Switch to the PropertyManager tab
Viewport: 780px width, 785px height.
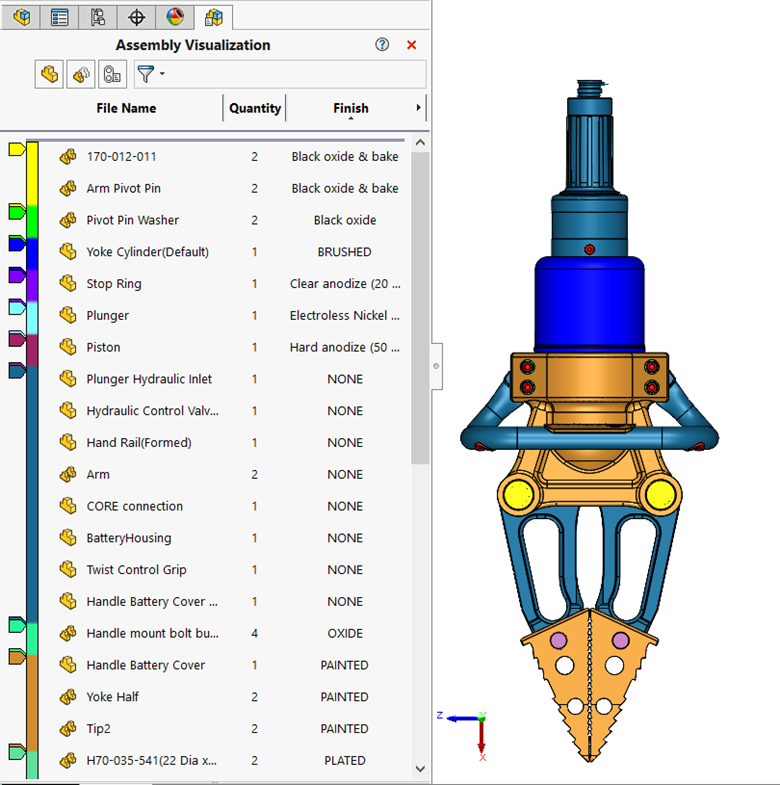pos(60,17)
